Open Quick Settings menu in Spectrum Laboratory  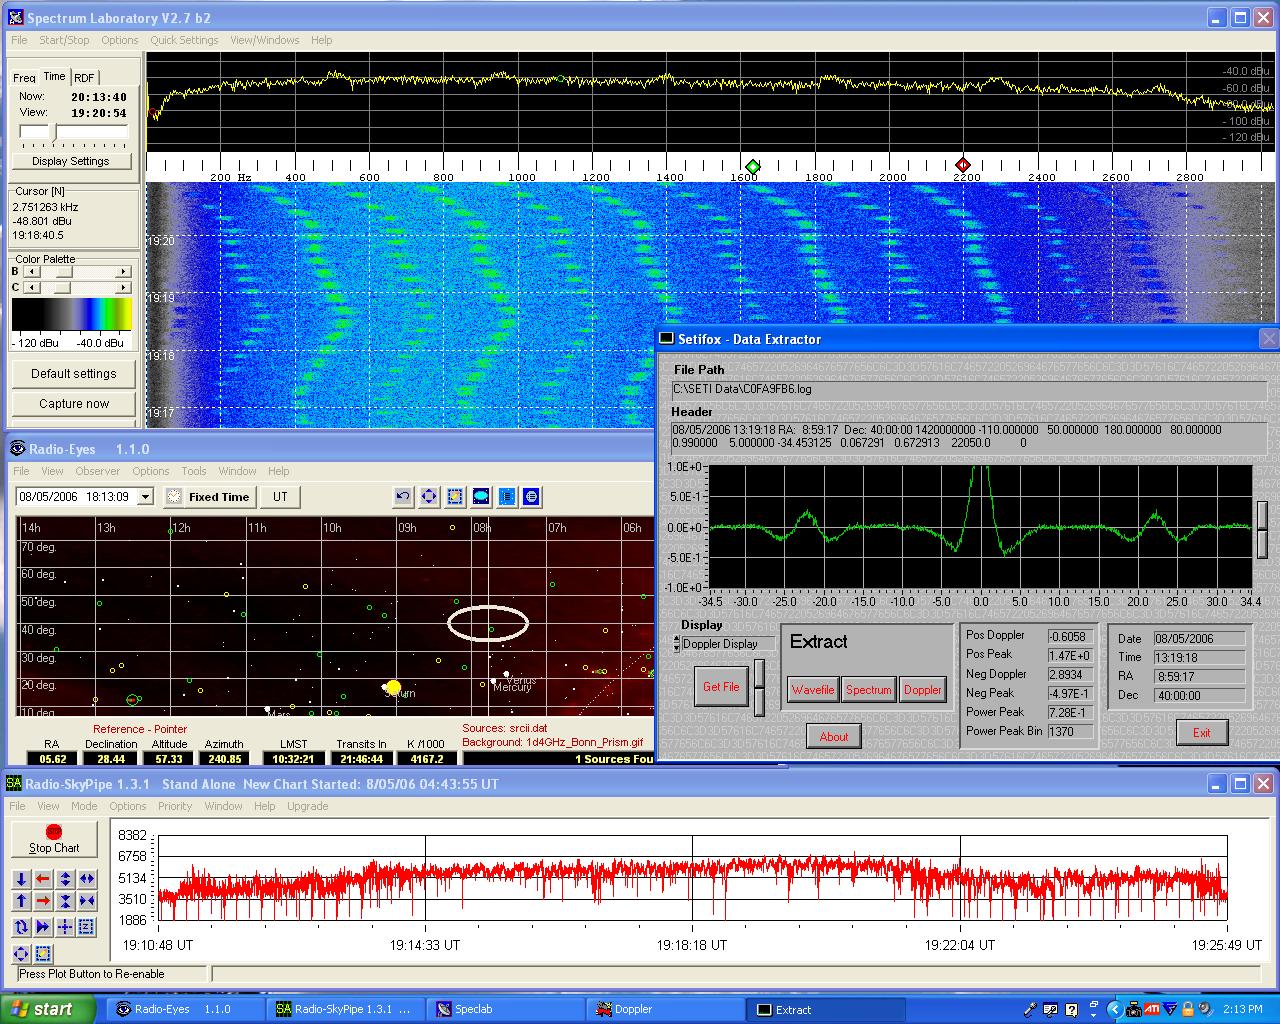[x=184, y=40]
